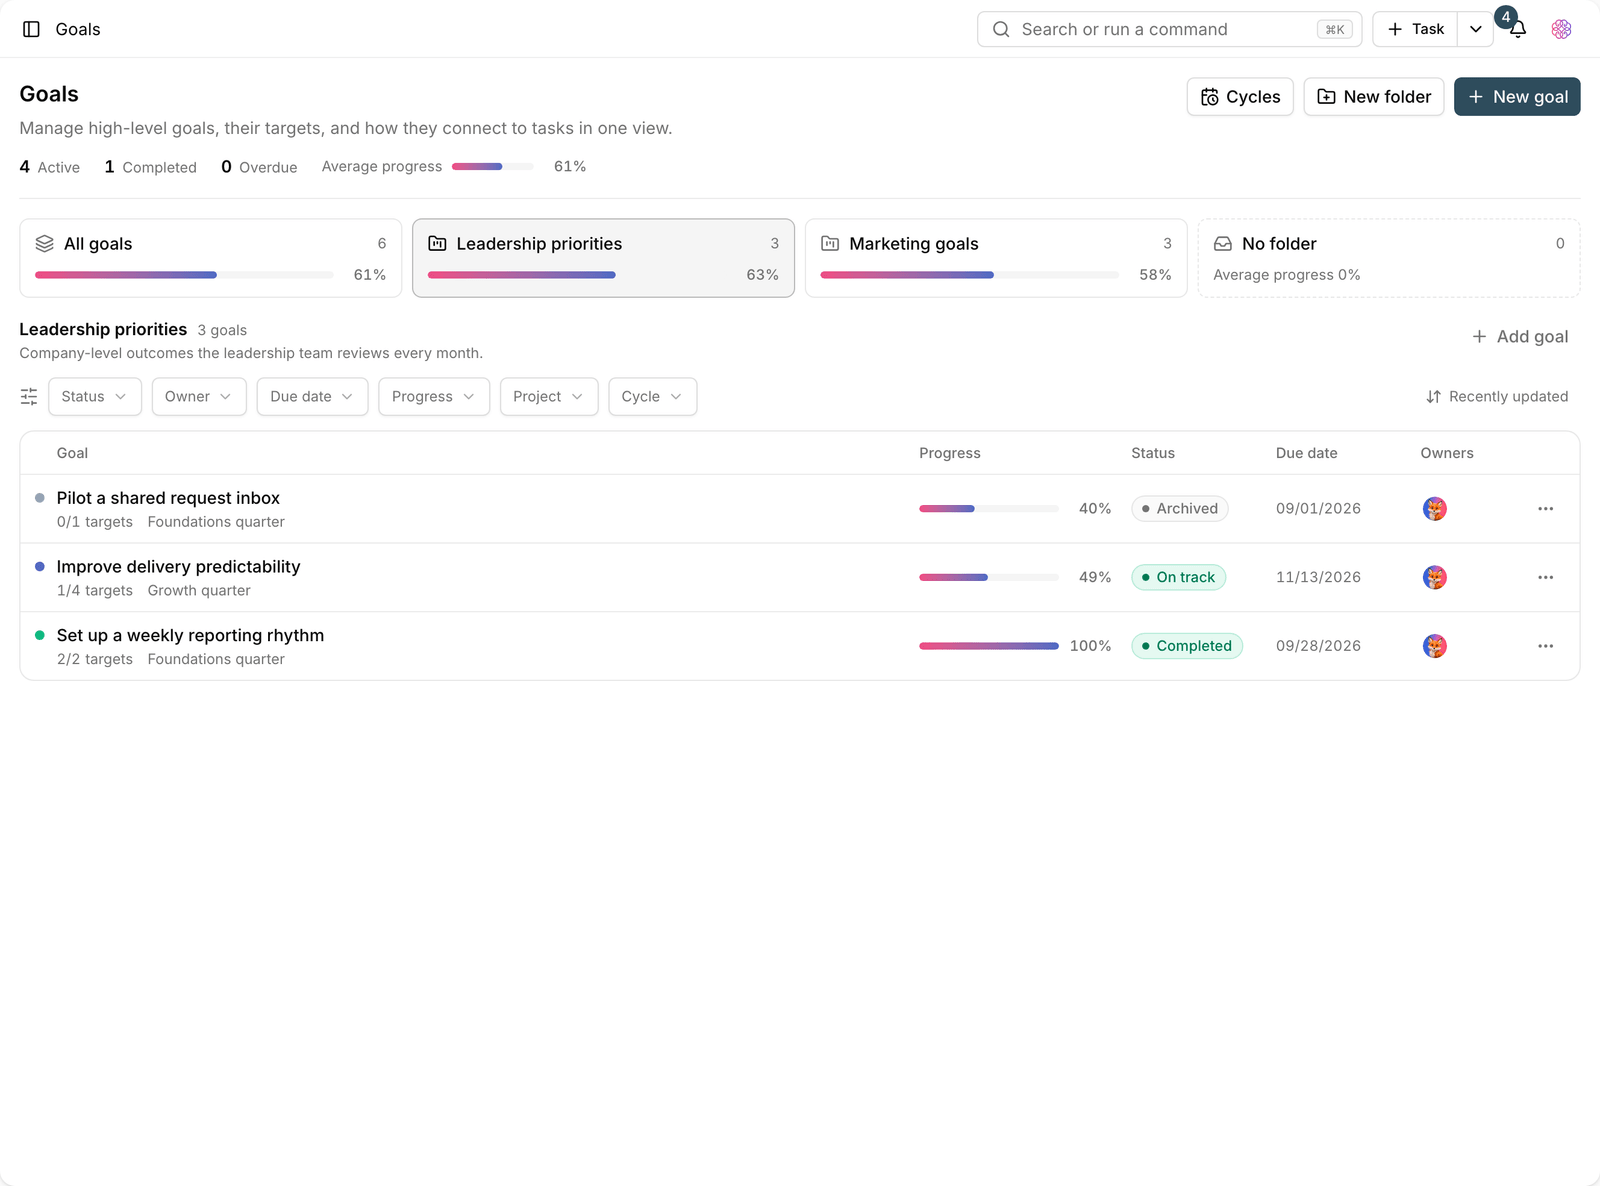1600x1186 pixels.
Task: Click the New goal button
Action: click(1517, 97)
